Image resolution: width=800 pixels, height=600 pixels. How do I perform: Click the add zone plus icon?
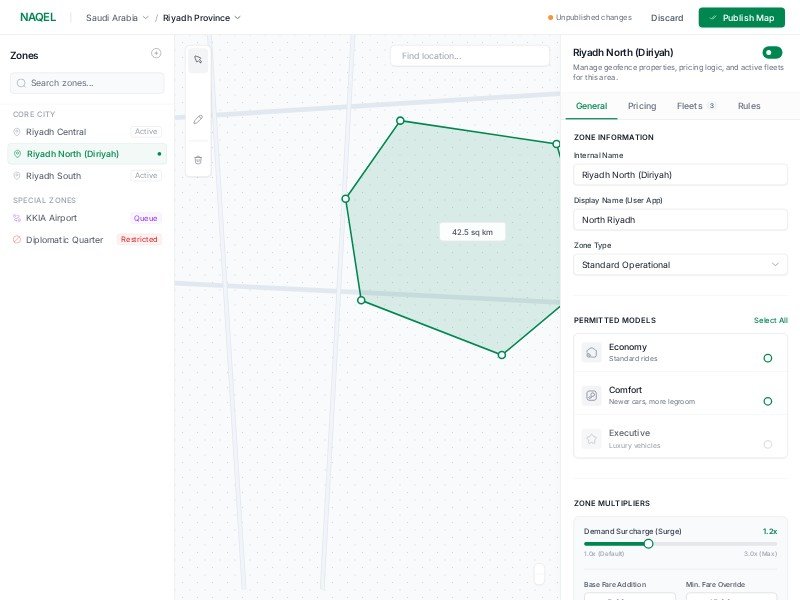(156, 54)
